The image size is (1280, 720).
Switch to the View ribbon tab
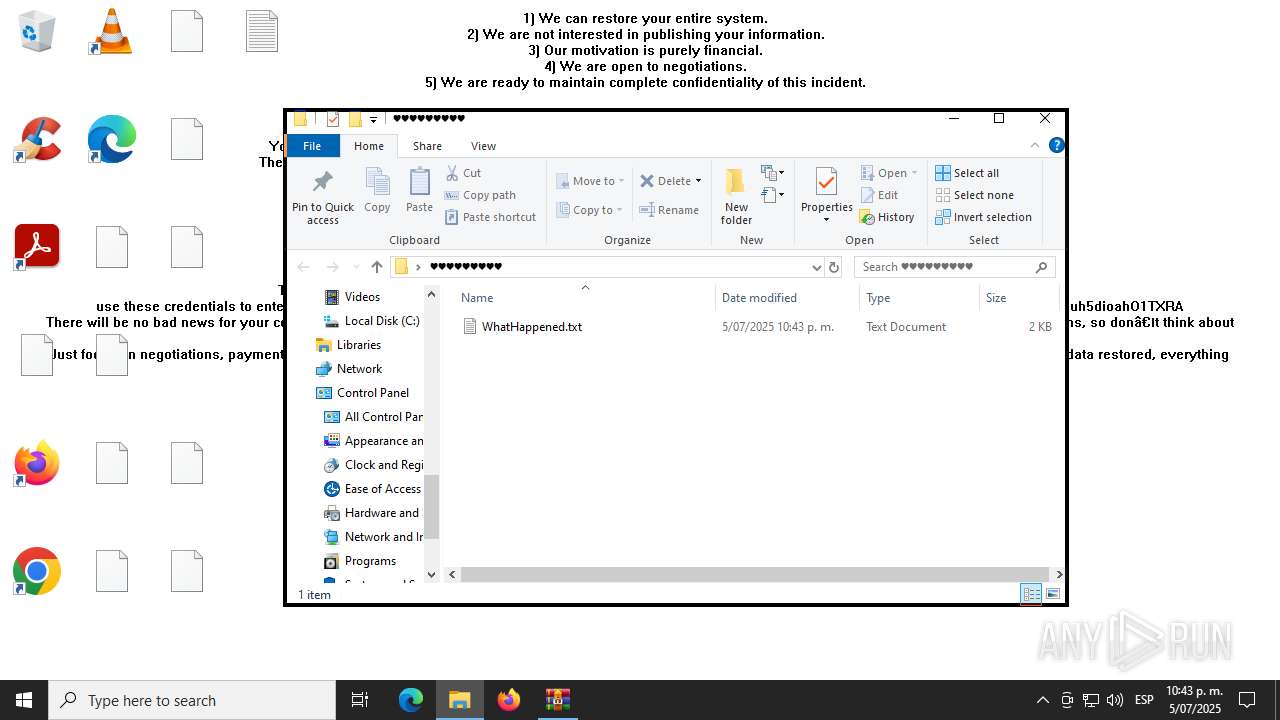pyautogui.click(x=483, y=146)
